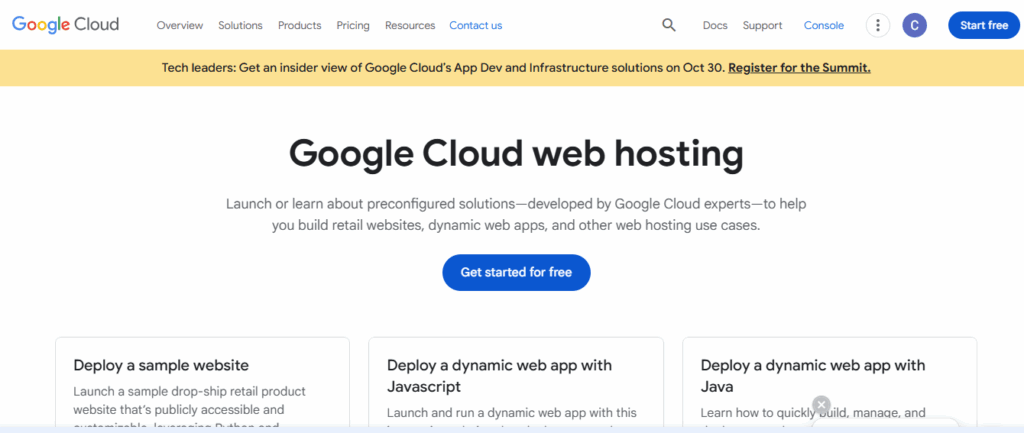Click Register for the Summit link

coord(799,67)
